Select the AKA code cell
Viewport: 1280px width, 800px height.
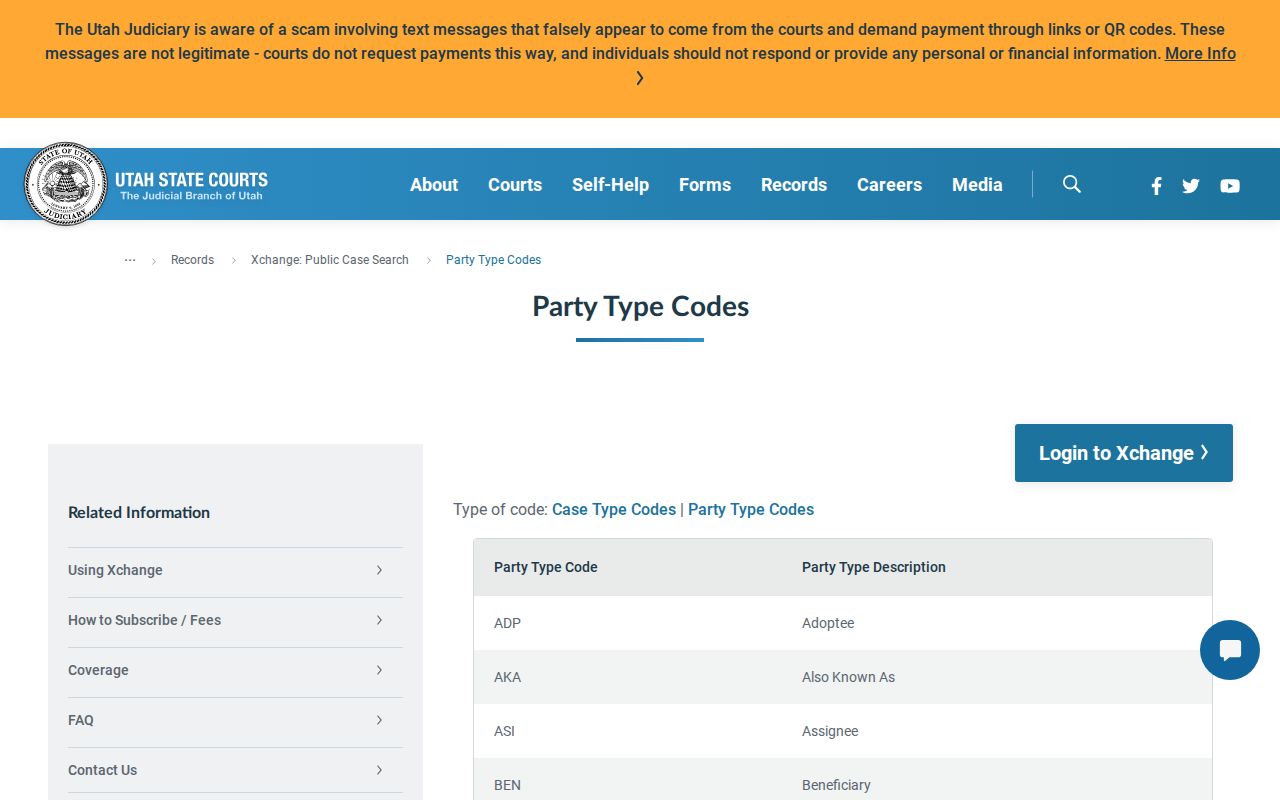(x=507, y=677)
